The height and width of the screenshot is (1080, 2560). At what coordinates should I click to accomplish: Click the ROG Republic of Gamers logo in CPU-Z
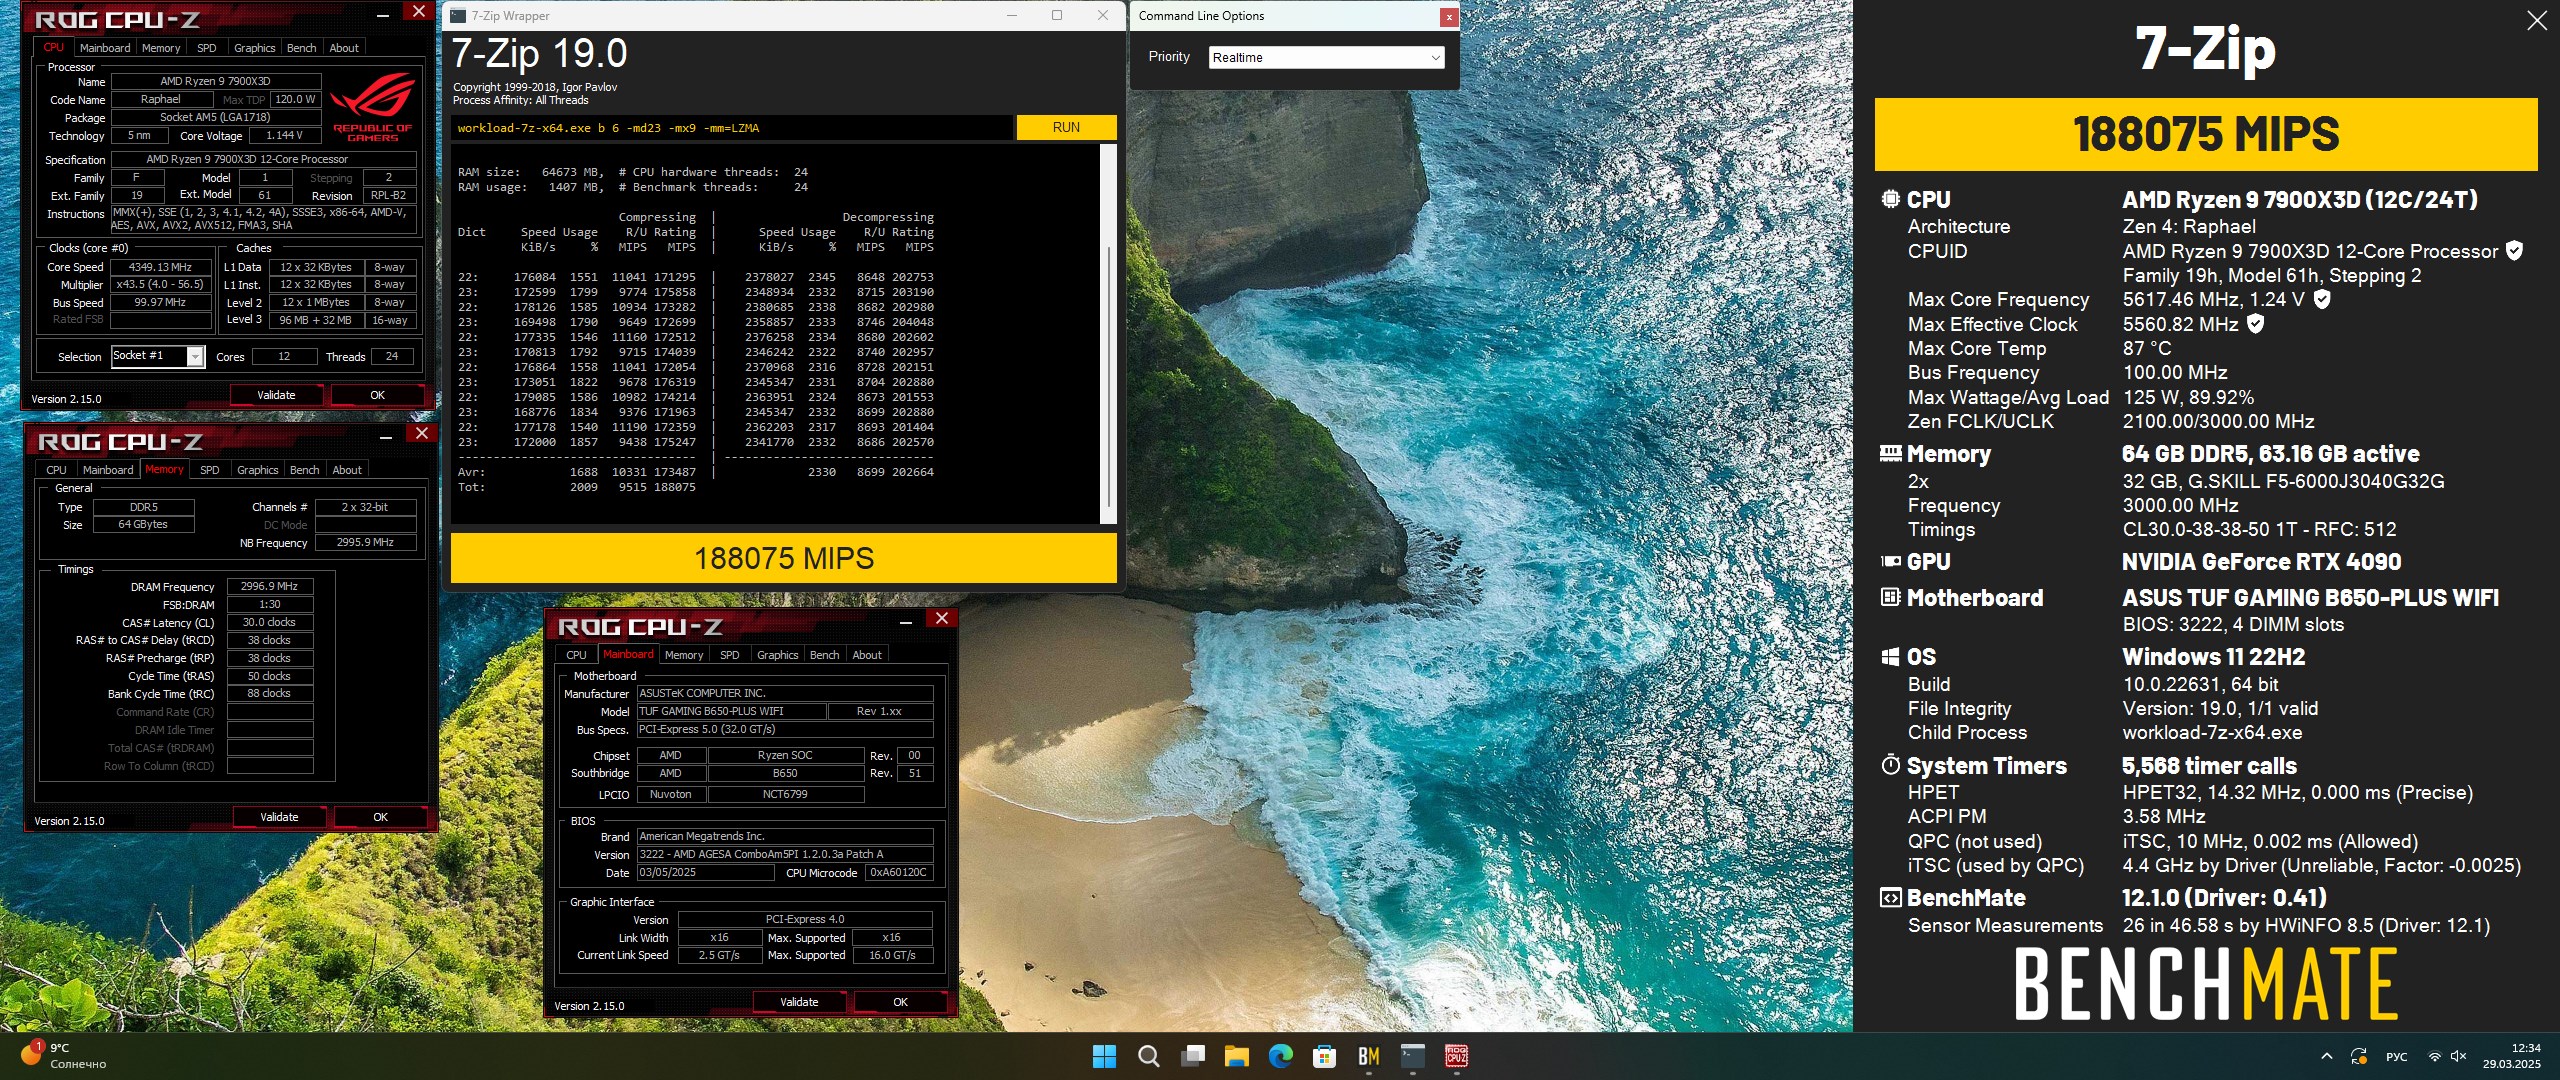tap(372, 106)
